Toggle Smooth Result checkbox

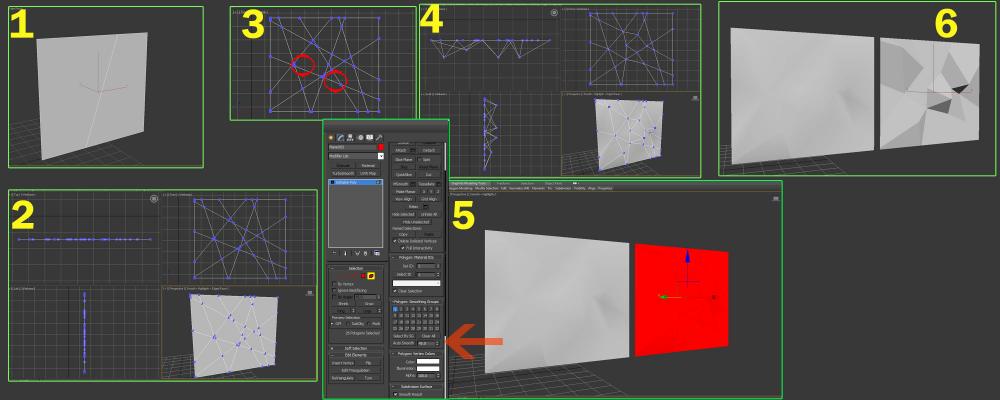(x=395, y=394)
